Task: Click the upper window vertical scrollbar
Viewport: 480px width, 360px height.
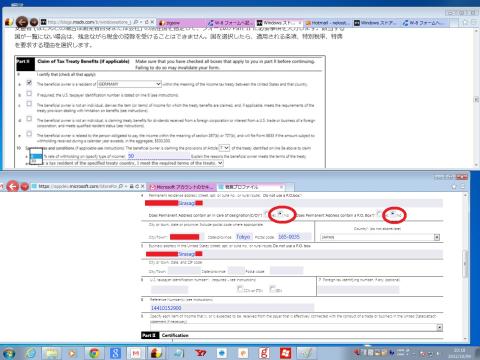Action: tap(476, 99)
